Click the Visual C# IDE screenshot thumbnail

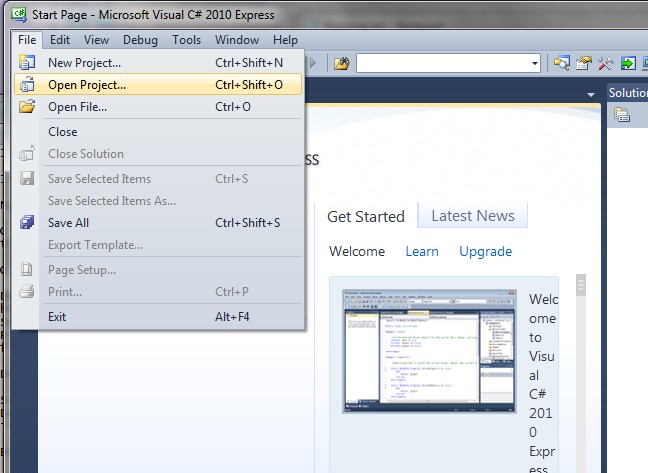pos(429,351)
